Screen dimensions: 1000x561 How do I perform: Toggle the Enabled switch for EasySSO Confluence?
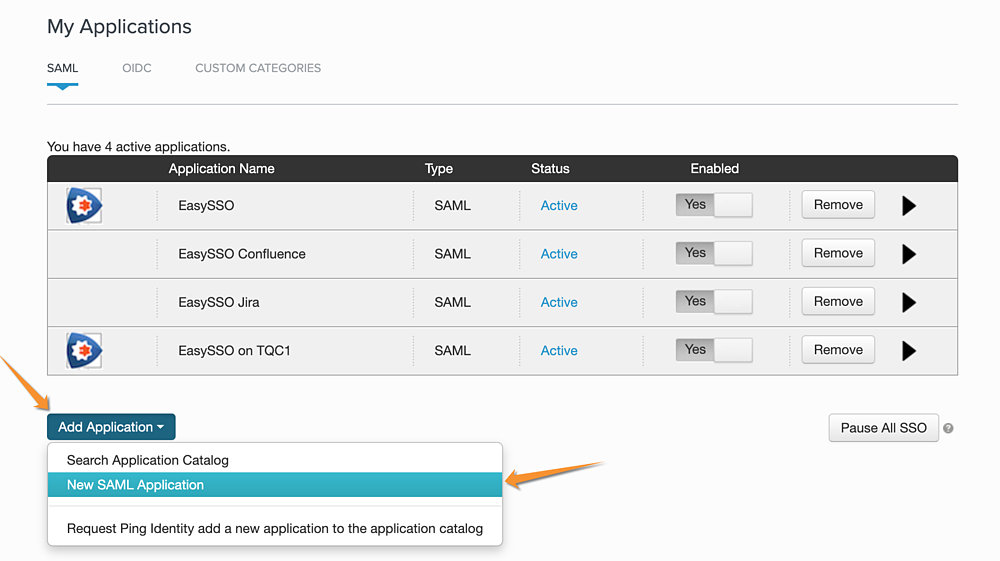714,253
